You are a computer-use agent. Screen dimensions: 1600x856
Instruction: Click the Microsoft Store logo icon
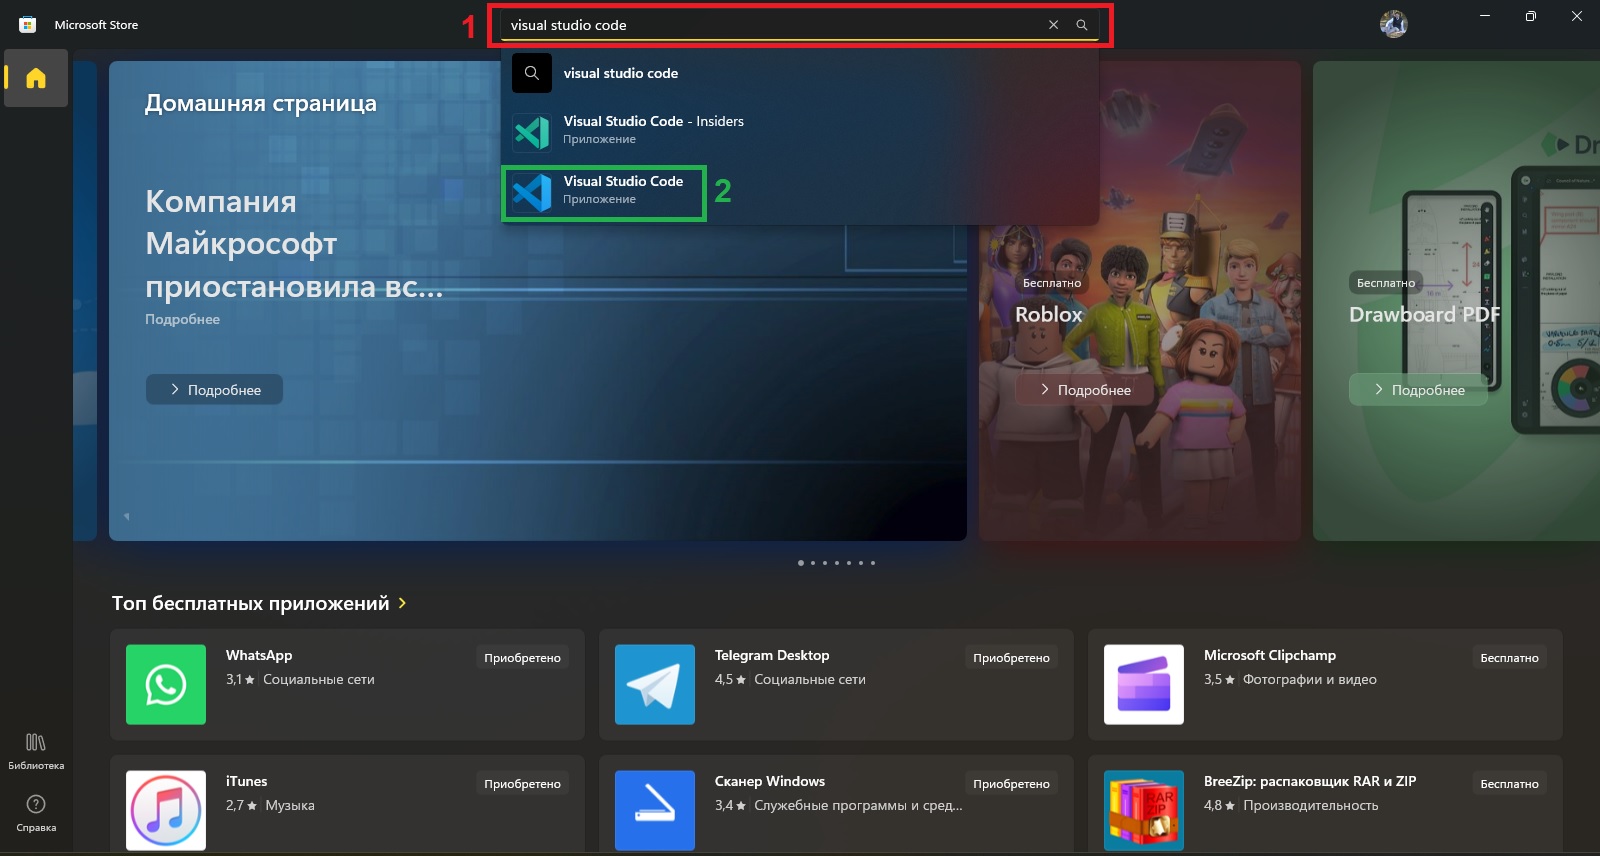(x=28, y=25)
